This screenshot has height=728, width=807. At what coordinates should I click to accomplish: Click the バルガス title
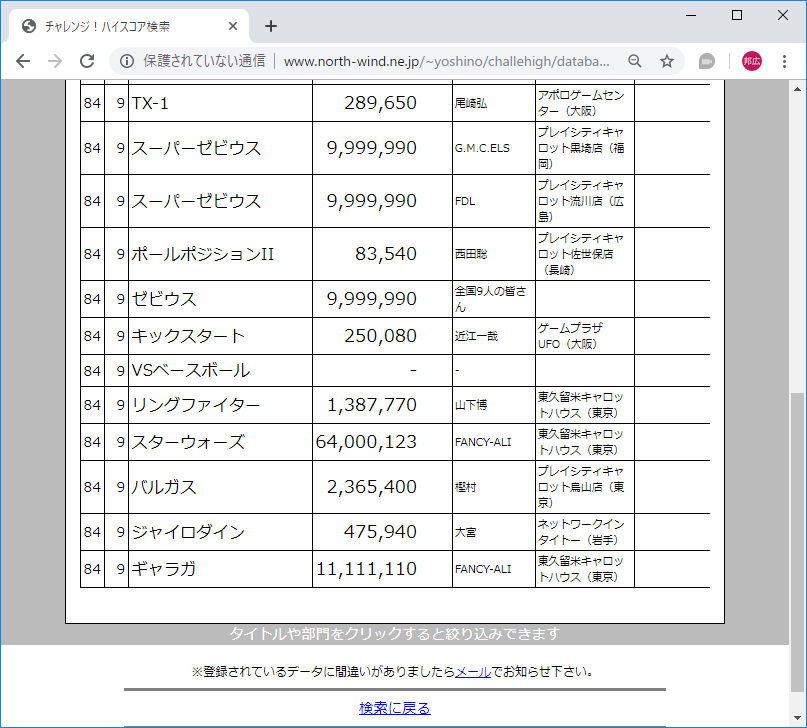coord(164,487)
